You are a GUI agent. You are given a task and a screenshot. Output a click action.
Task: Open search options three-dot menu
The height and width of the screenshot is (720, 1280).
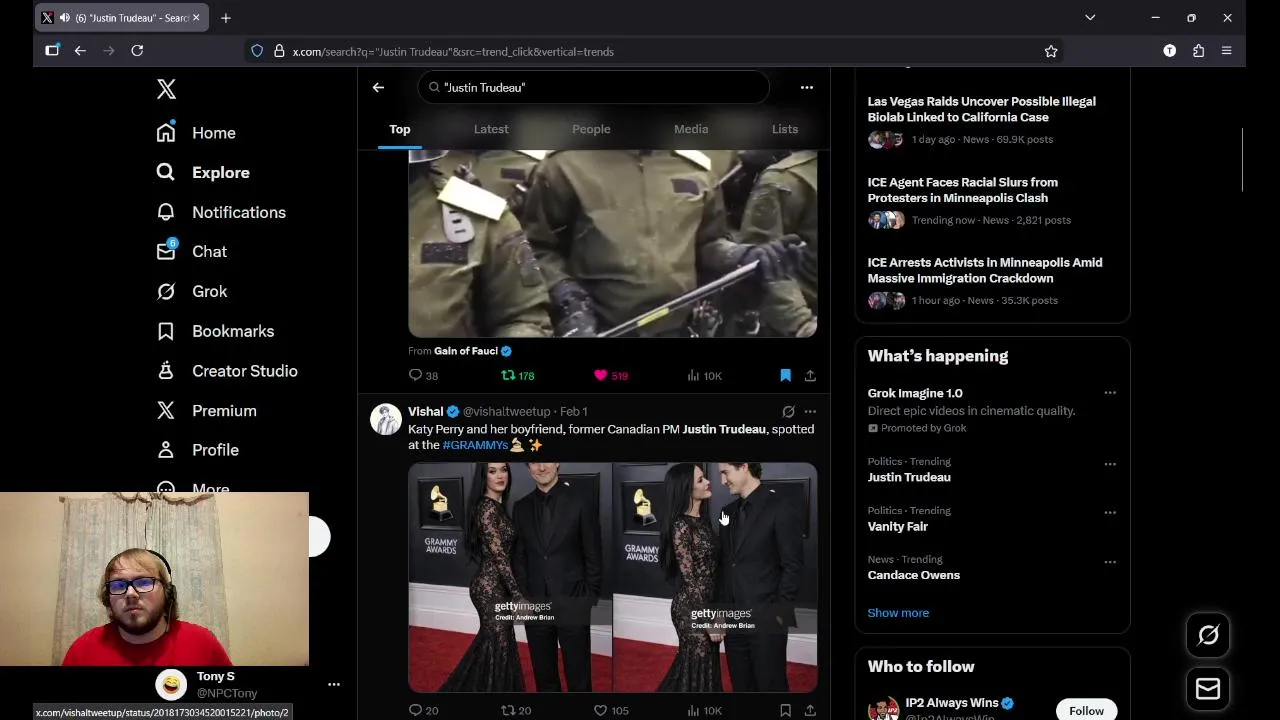point(807,88)
